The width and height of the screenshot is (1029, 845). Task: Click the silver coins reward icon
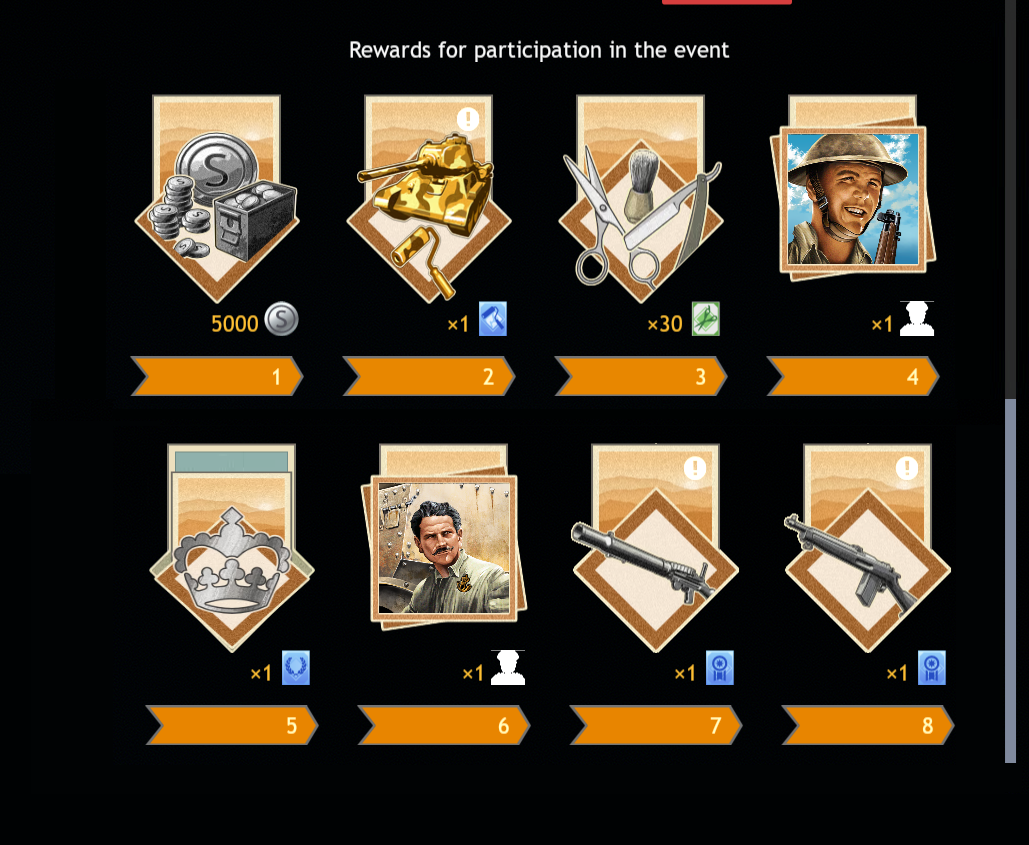tap(217, 199)
